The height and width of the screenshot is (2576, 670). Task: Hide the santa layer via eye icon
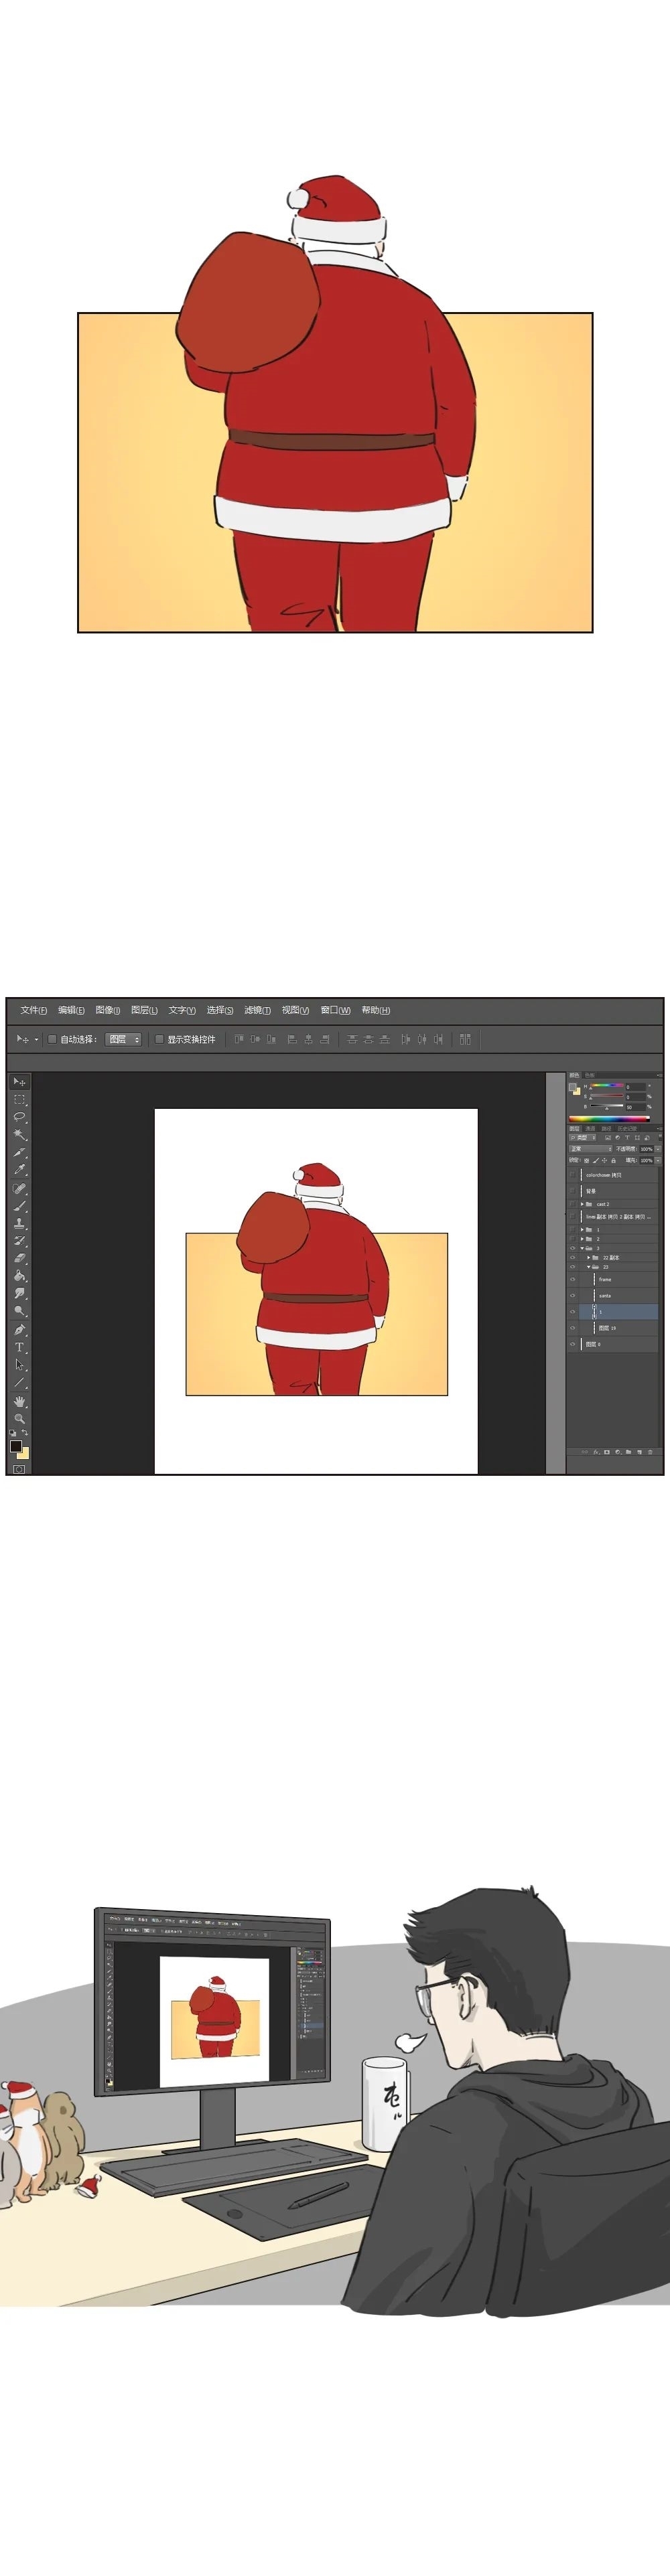[573, 1295]
